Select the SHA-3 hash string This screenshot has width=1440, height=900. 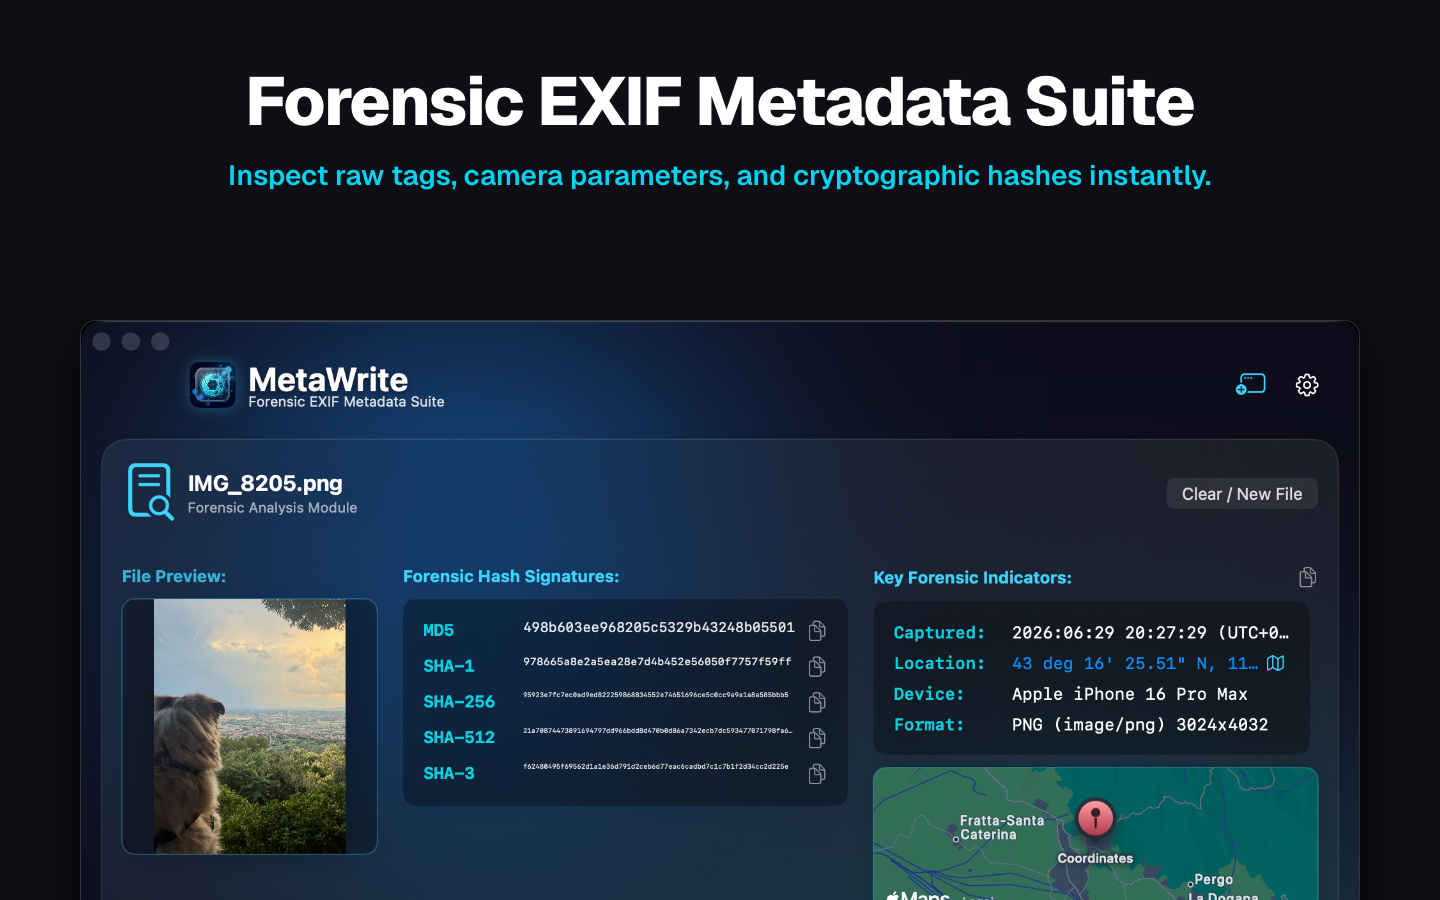point(656,767)
